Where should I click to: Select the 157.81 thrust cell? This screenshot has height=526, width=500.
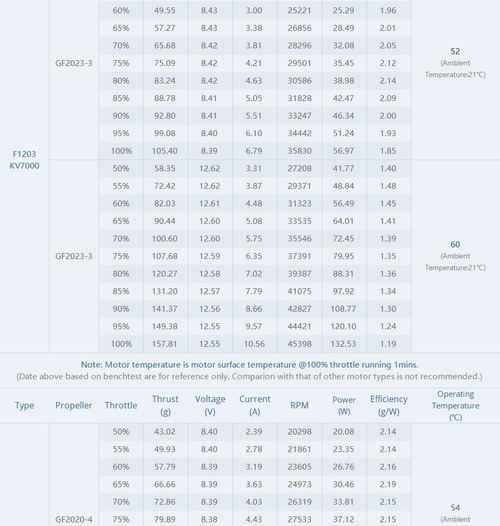pyautogui.click(x=164, y=344)
